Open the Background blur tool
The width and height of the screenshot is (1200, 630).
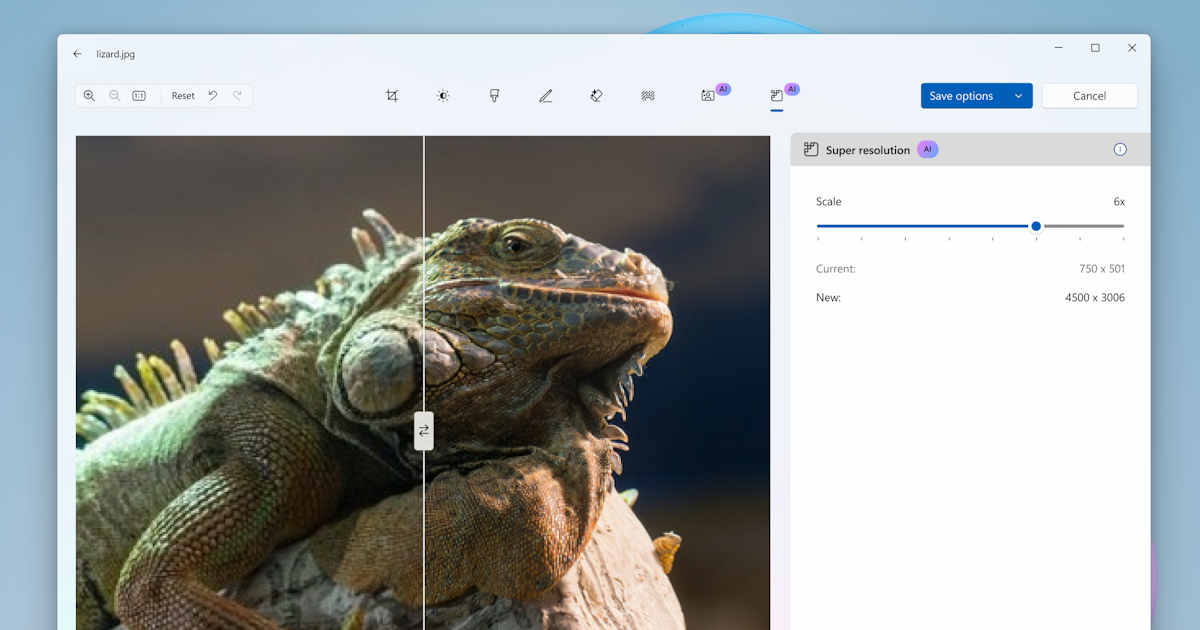647,95
